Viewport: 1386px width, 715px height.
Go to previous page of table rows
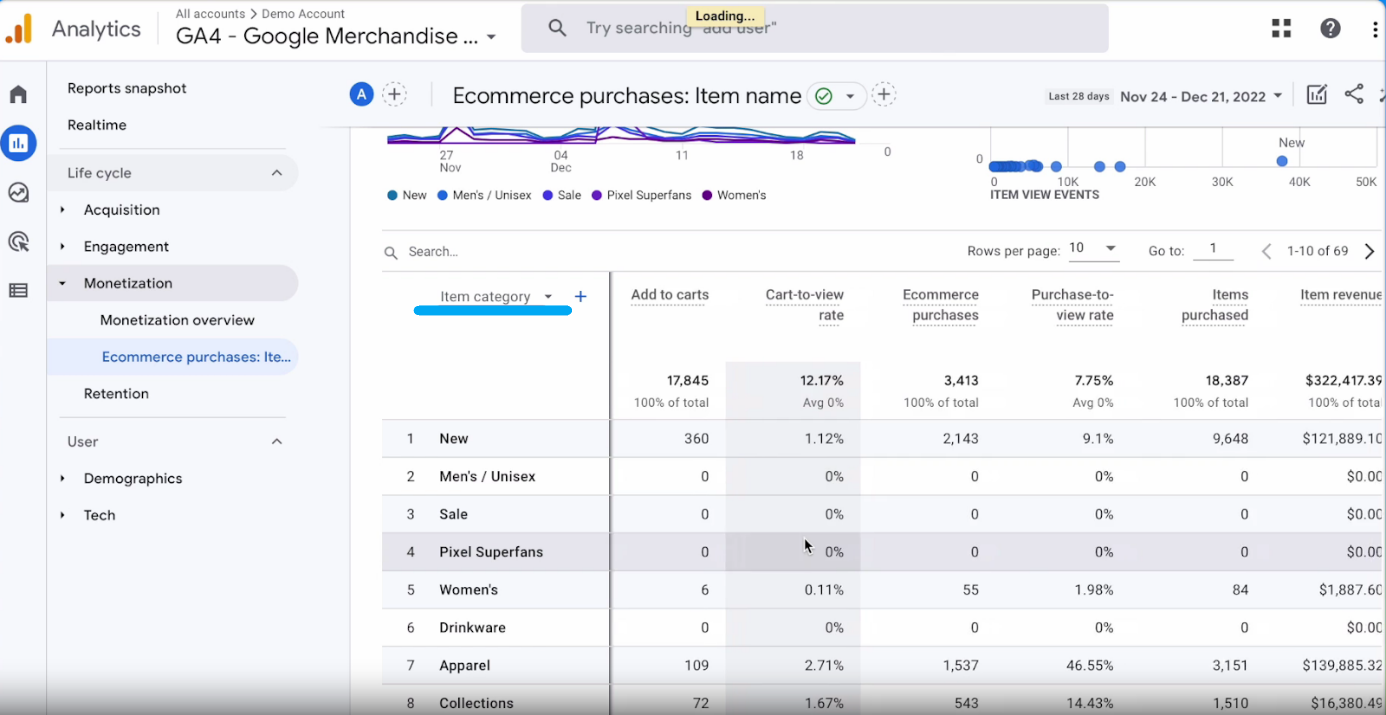click(1266, 251)
